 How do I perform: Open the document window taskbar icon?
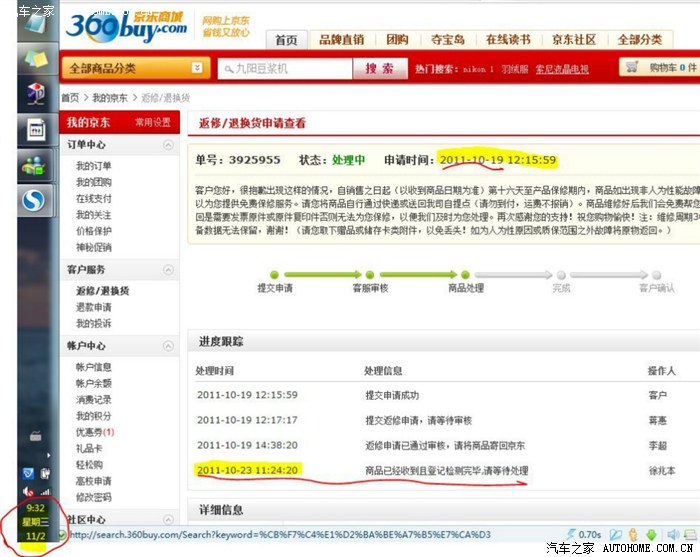36,129
